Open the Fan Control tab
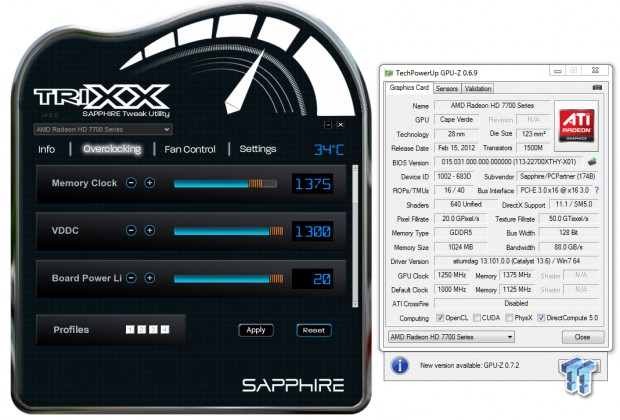The height and width of the screenshot is (420, 620). 190,149
